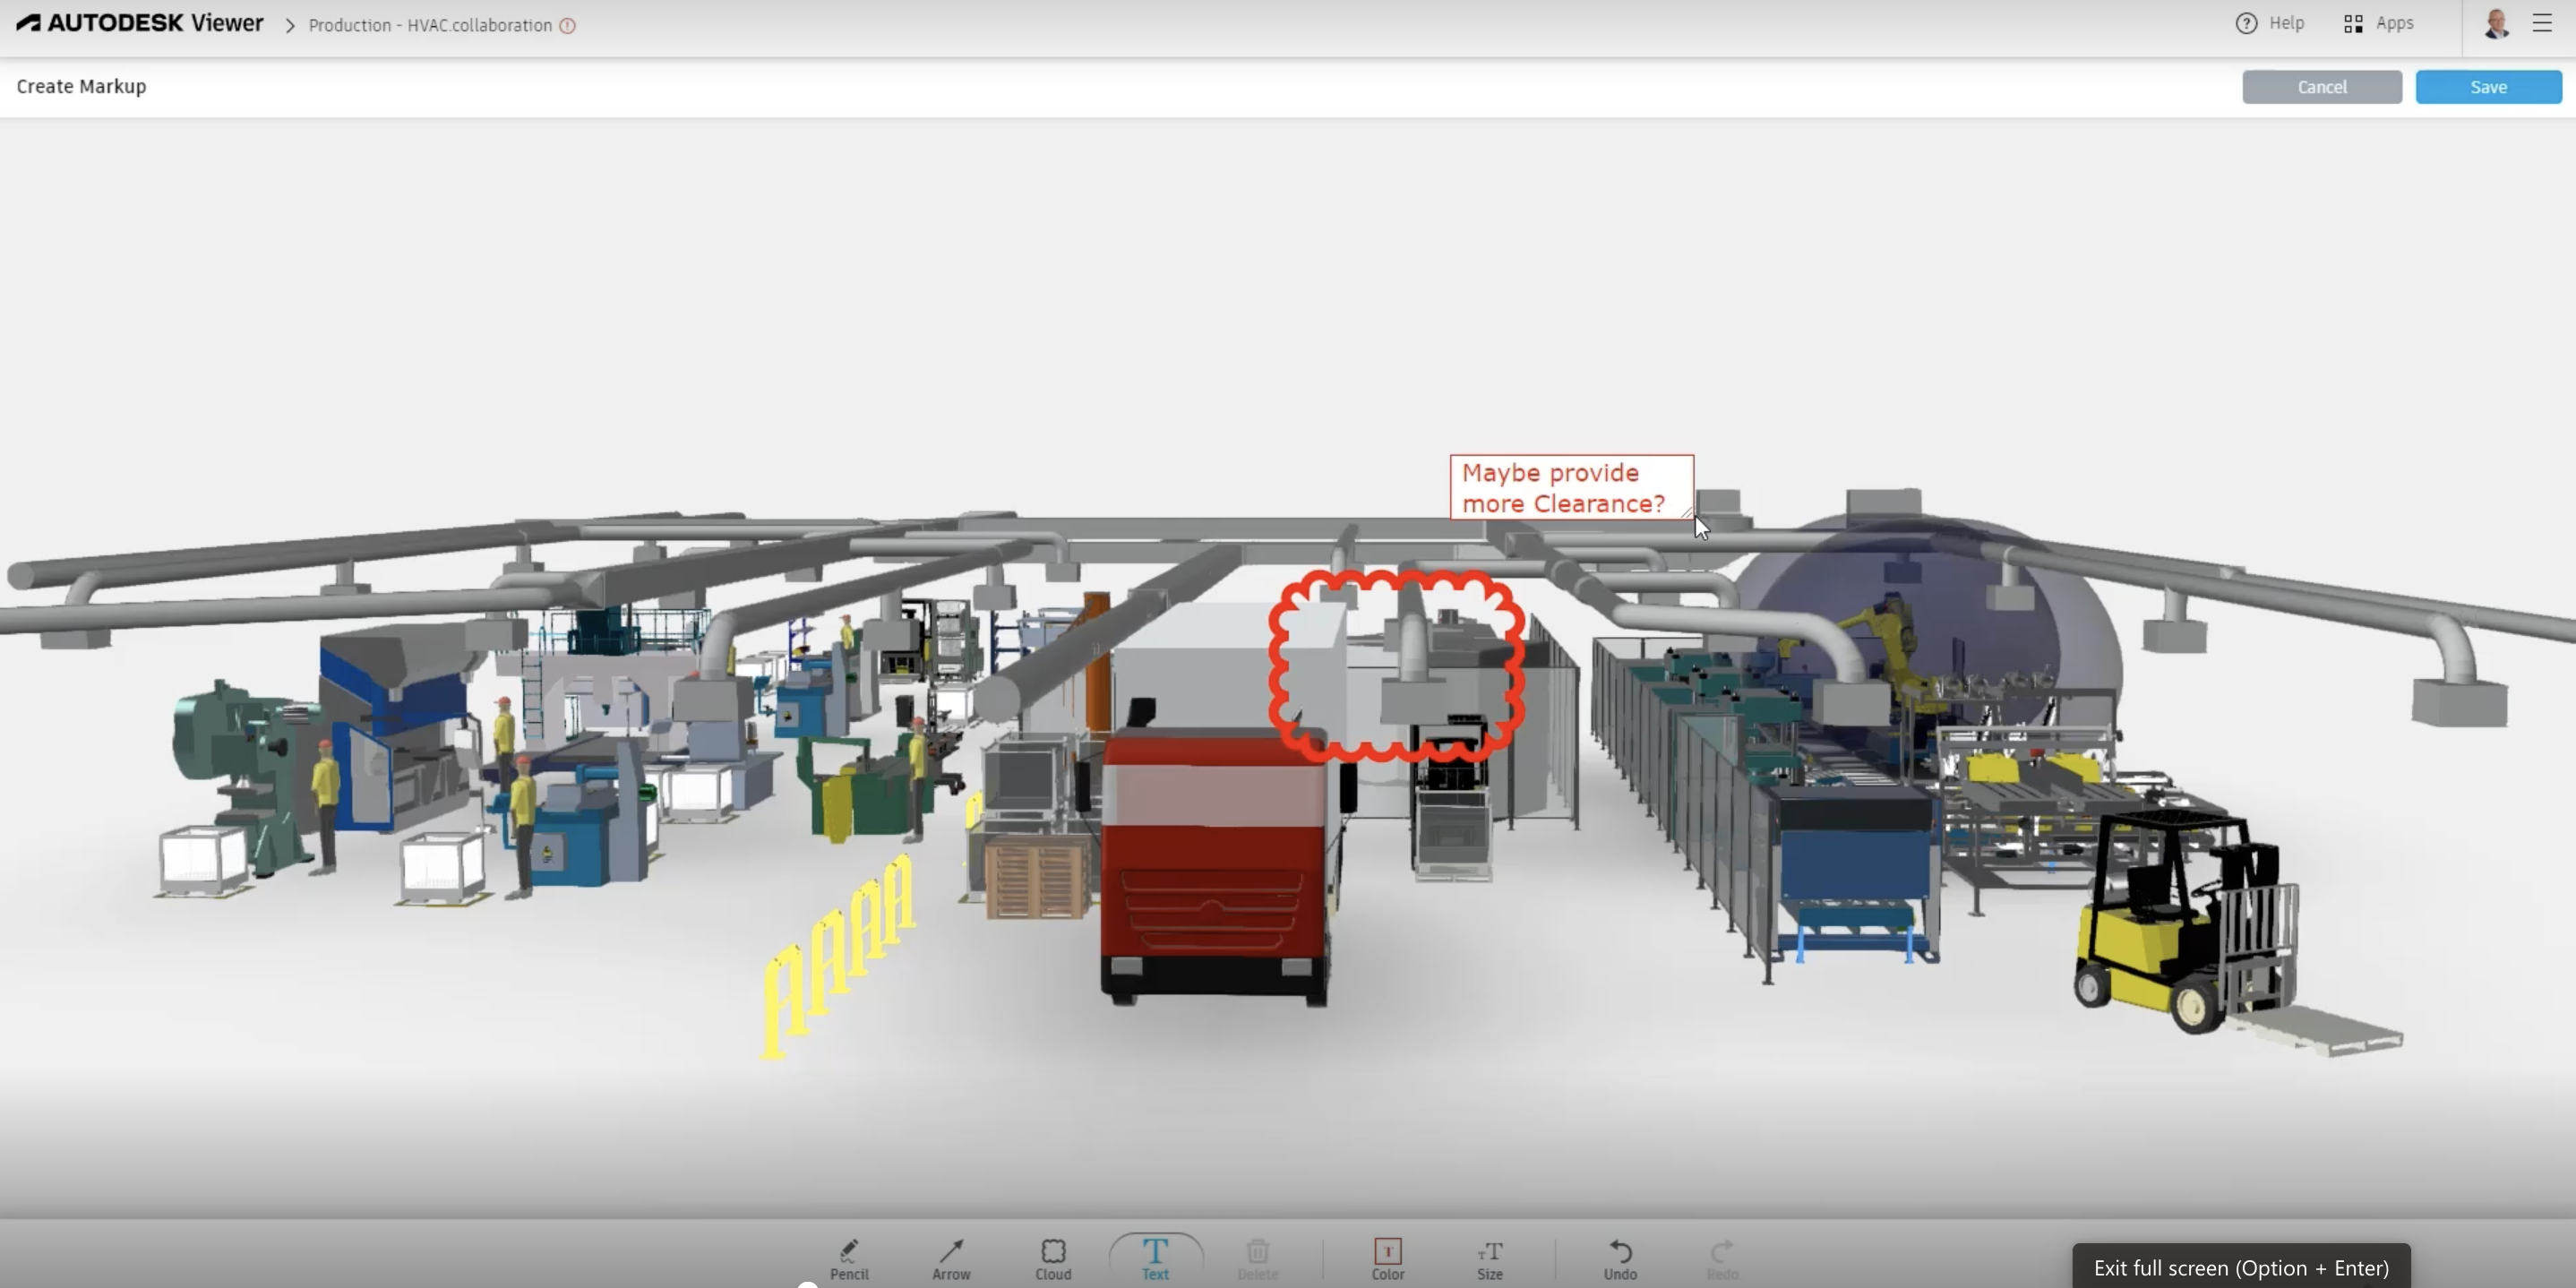Screen dimensions: 2576x1288
Task: Click the info icon beside HVAC.collaboration
Action: [x=569, y=25]
